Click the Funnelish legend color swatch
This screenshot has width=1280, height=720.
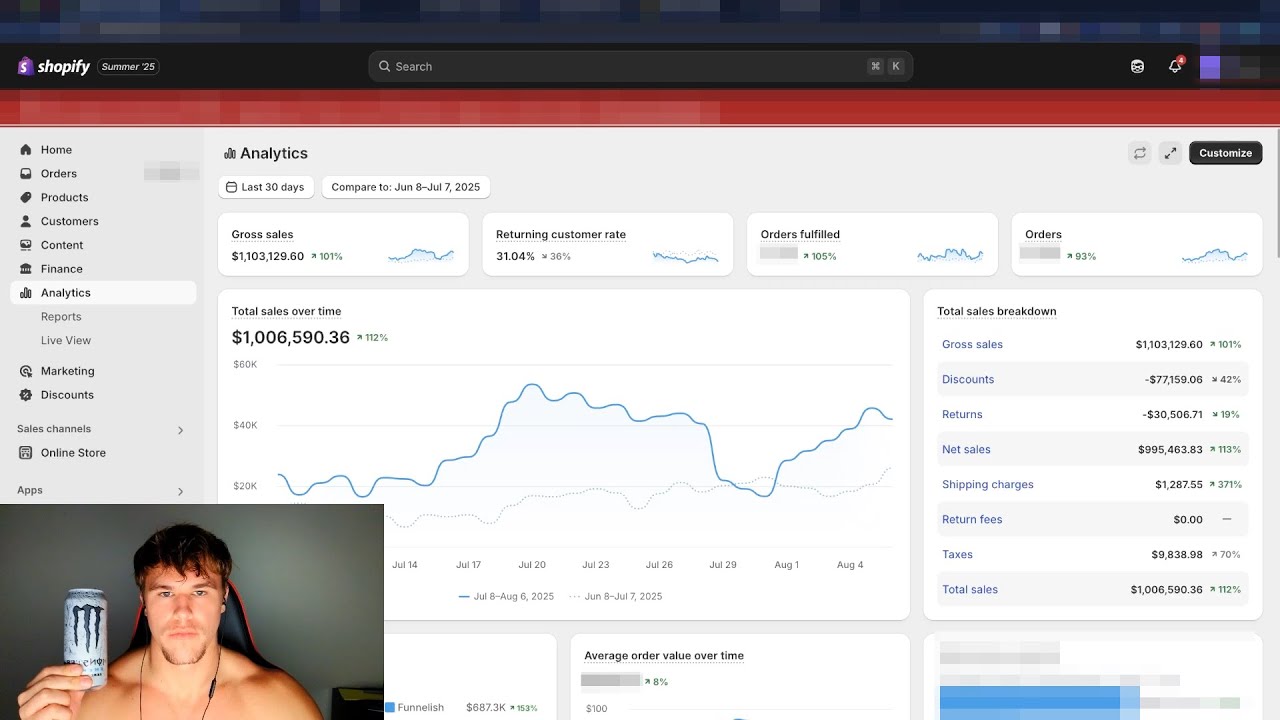[x=390, y=708]
